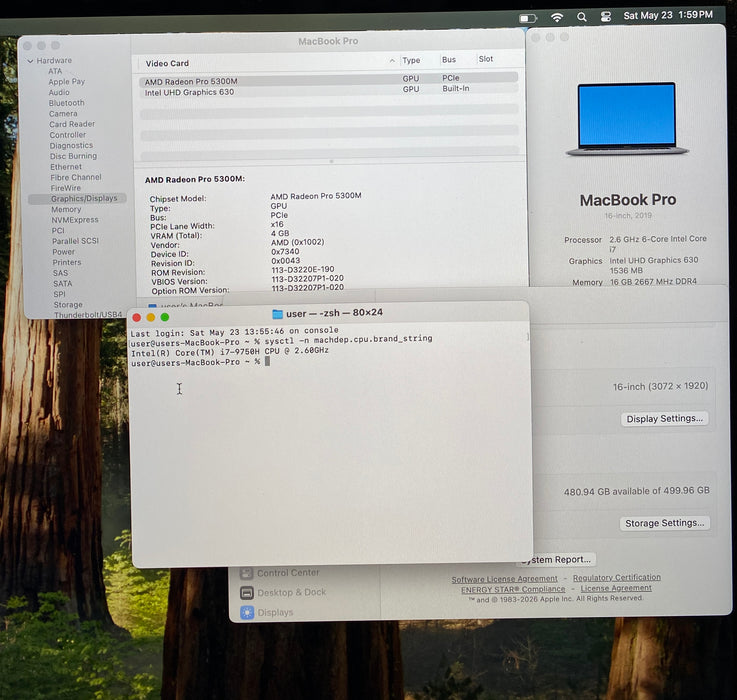Sort by Type column header

411,60
